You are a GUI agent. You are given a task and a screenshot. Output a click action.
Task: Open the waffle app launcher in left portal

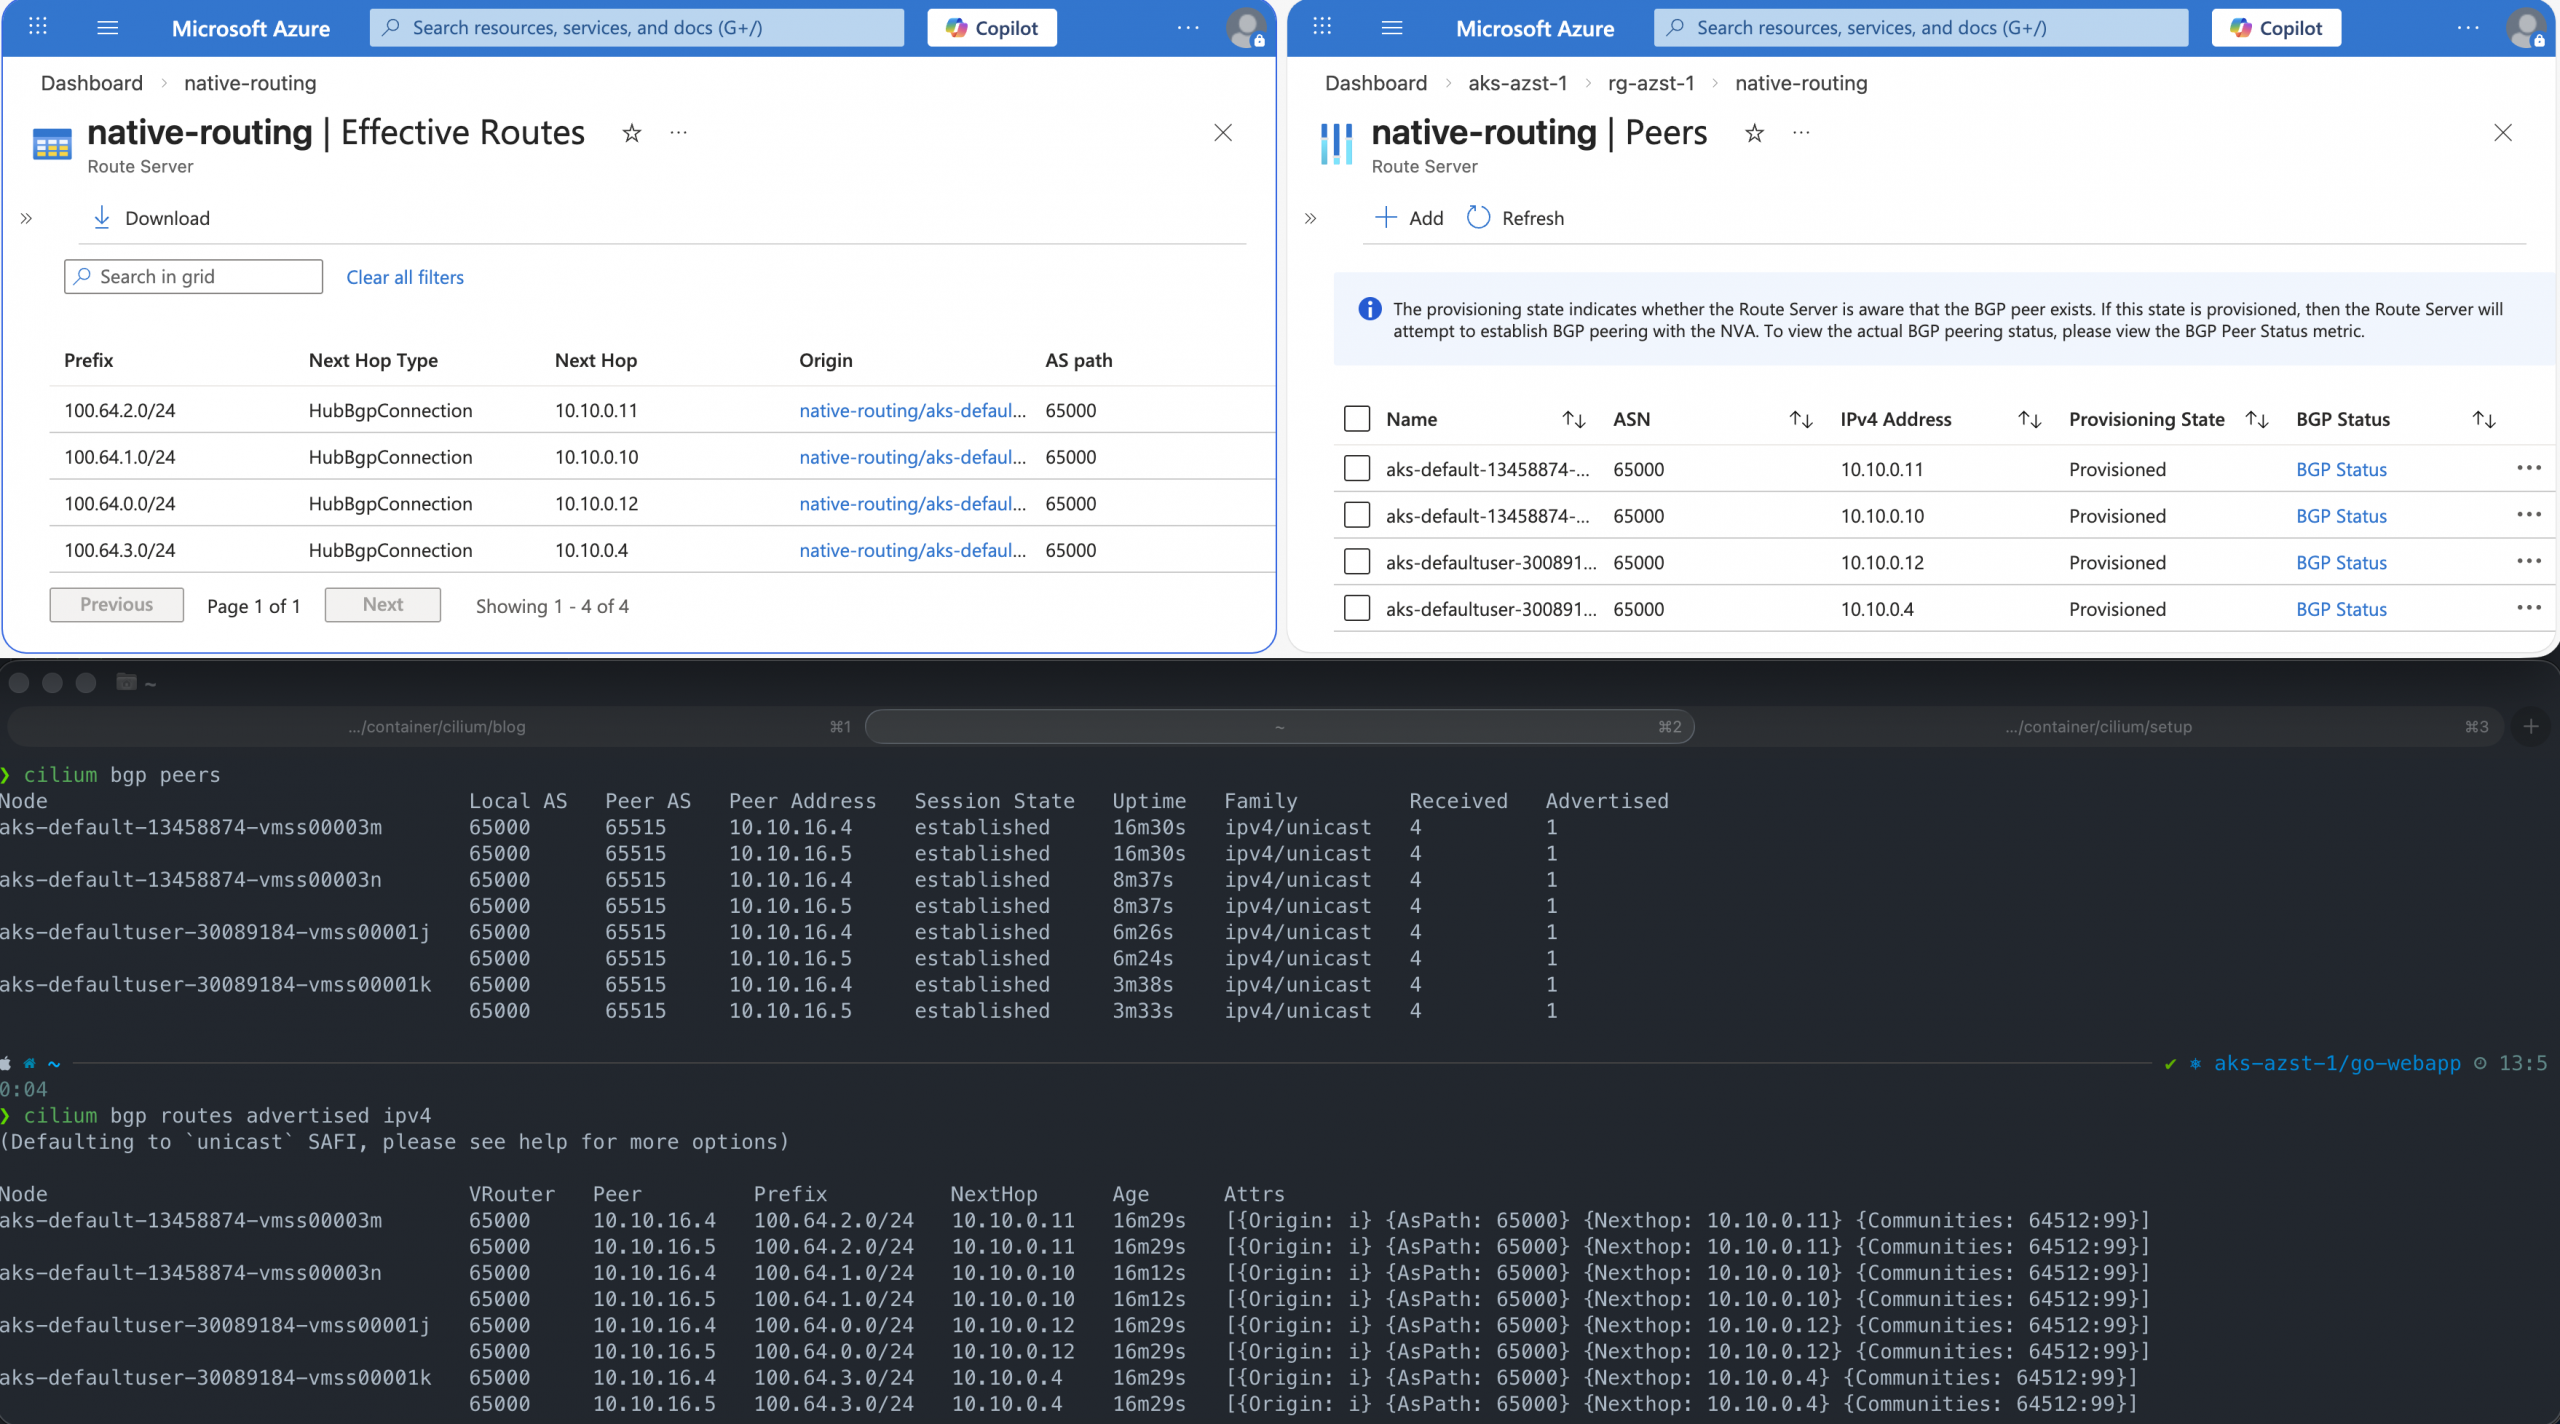(x=38, y=27)
